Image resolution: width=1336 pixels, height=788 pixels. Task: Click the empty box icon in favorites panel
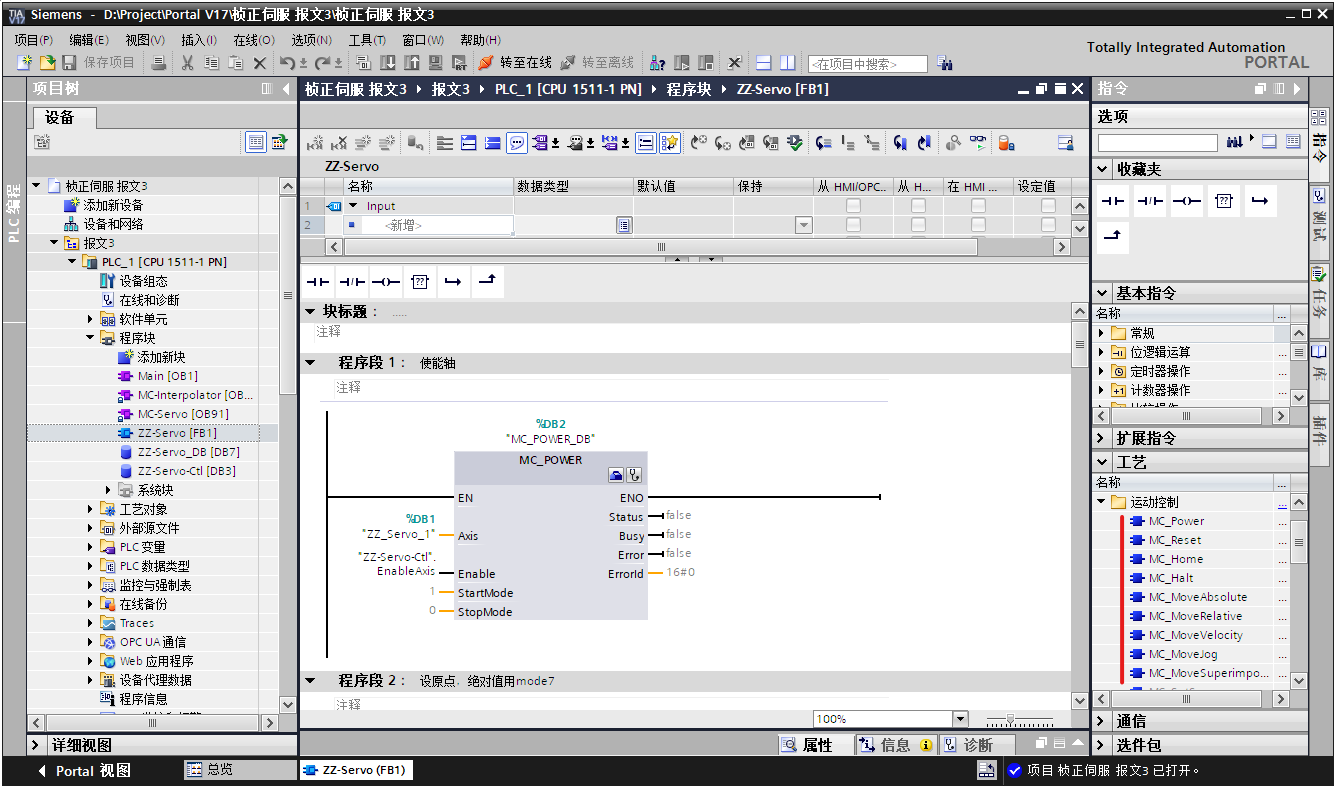click(x=1223, y=201)
